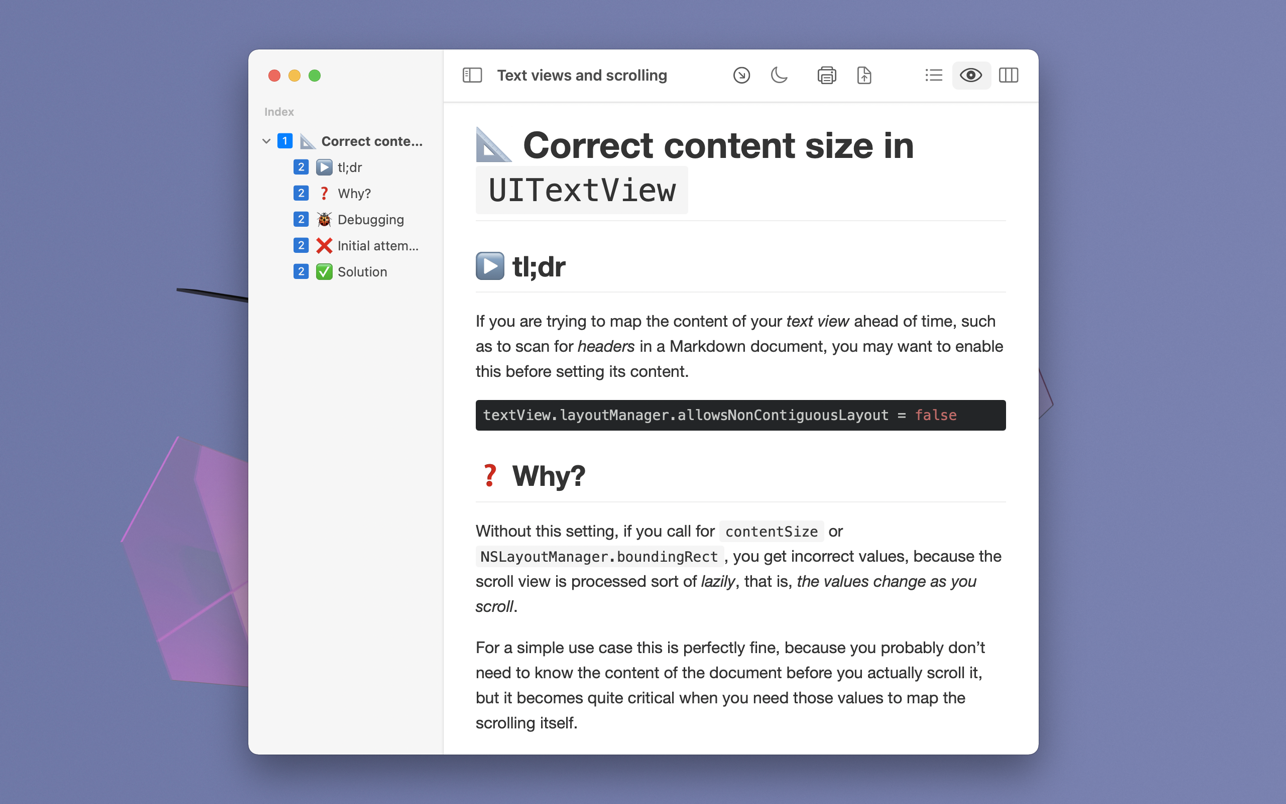Select Initial attempt item in outline
This screenshot has height=804, width=1286.
pyautogui.click(x=377, y=246)
